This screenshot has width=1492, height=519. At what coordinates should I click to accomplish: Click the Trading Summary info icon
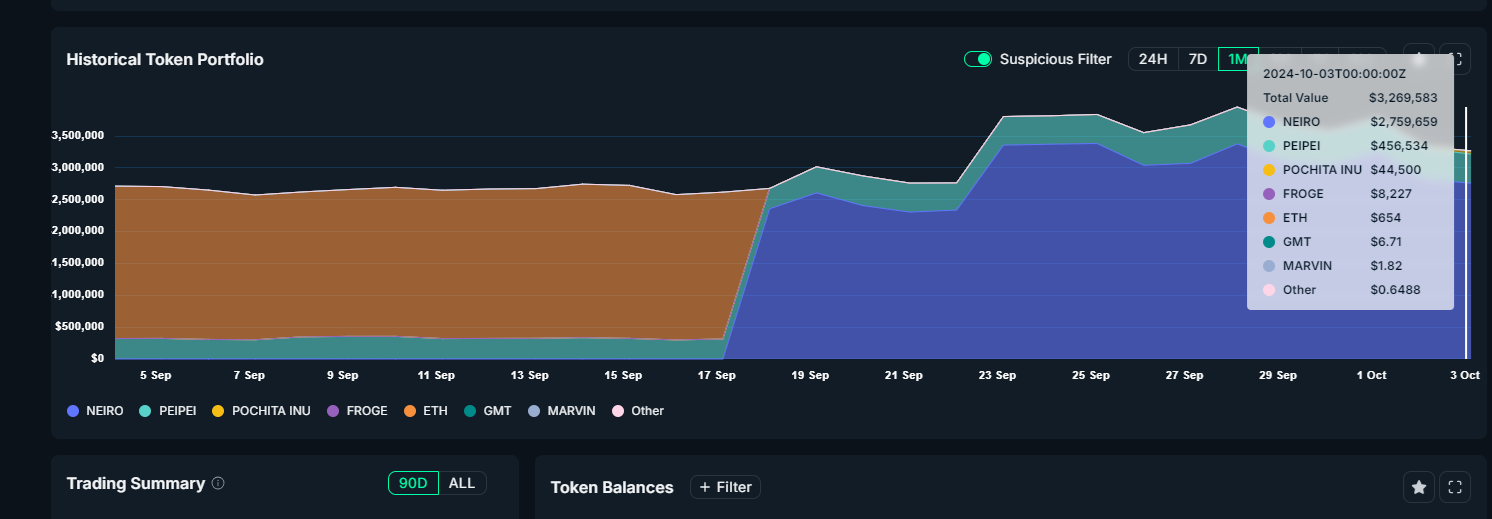[x=218, y=483]
